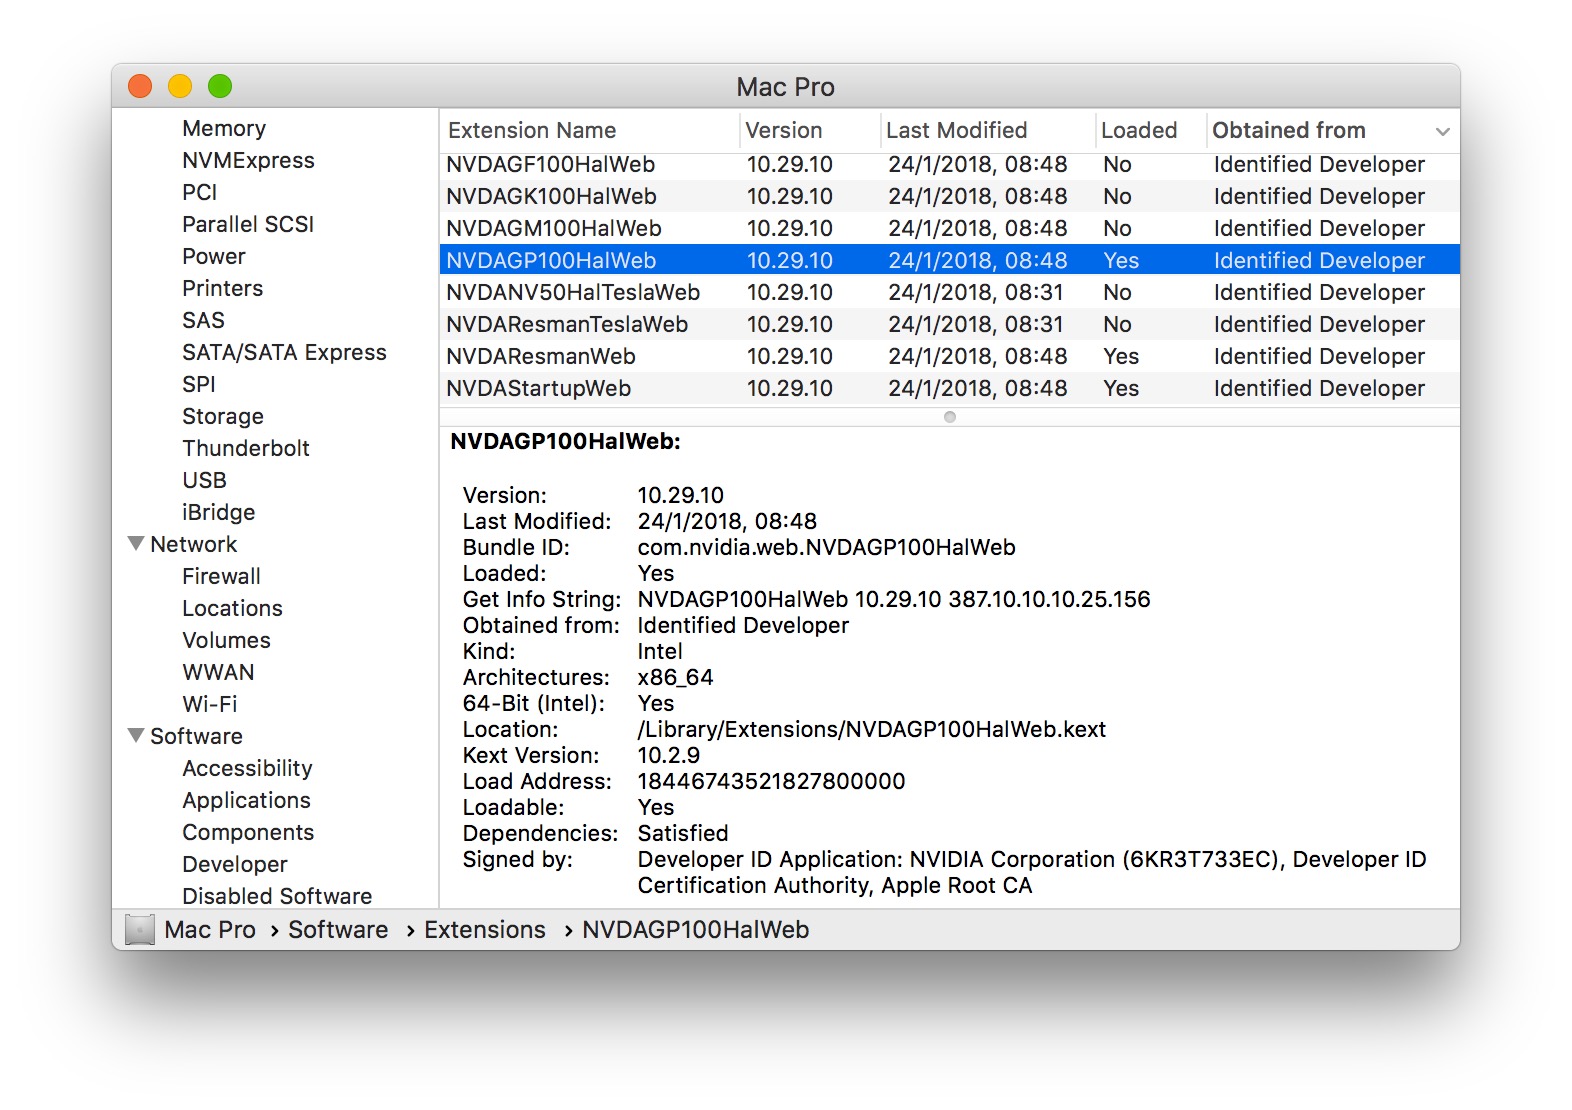
Task: Select WWAN in the sidebar
Action: (218, 672)
